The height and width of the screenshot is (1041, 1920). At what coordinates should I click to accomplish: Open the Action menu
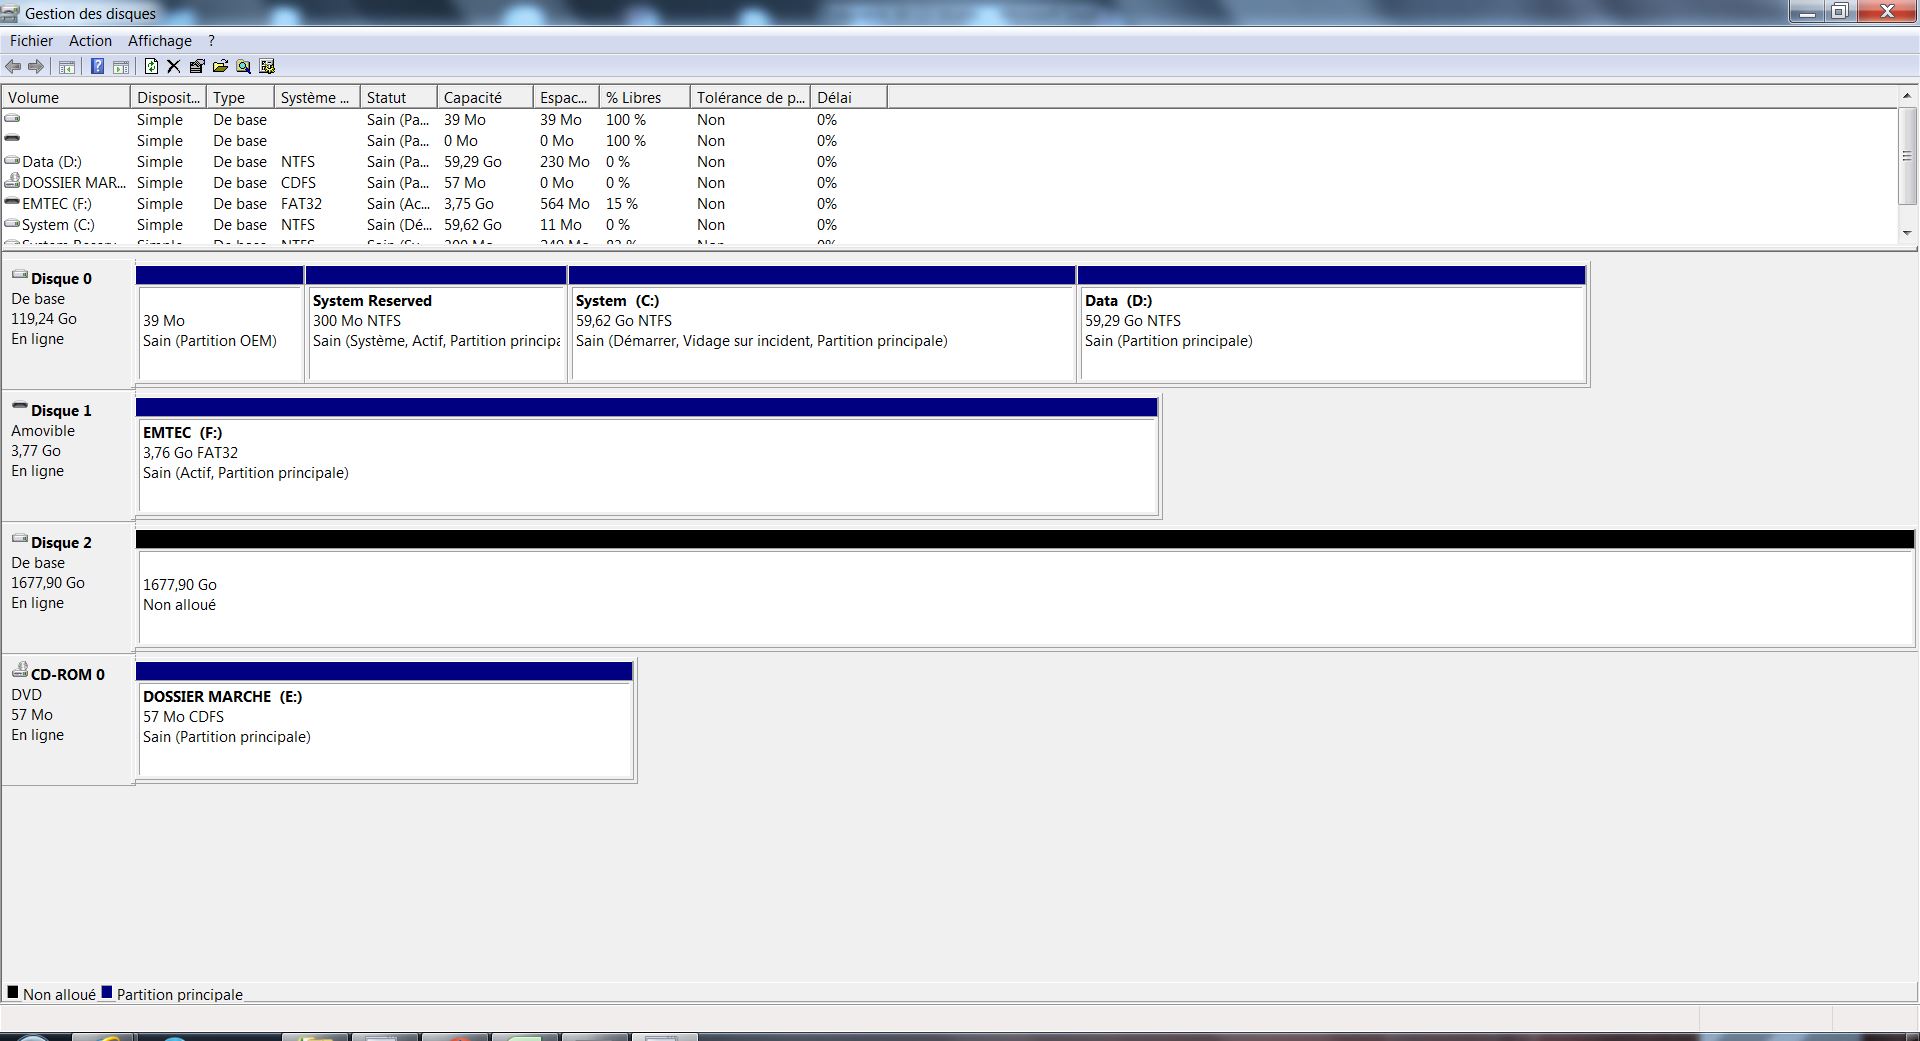[90, 40]
